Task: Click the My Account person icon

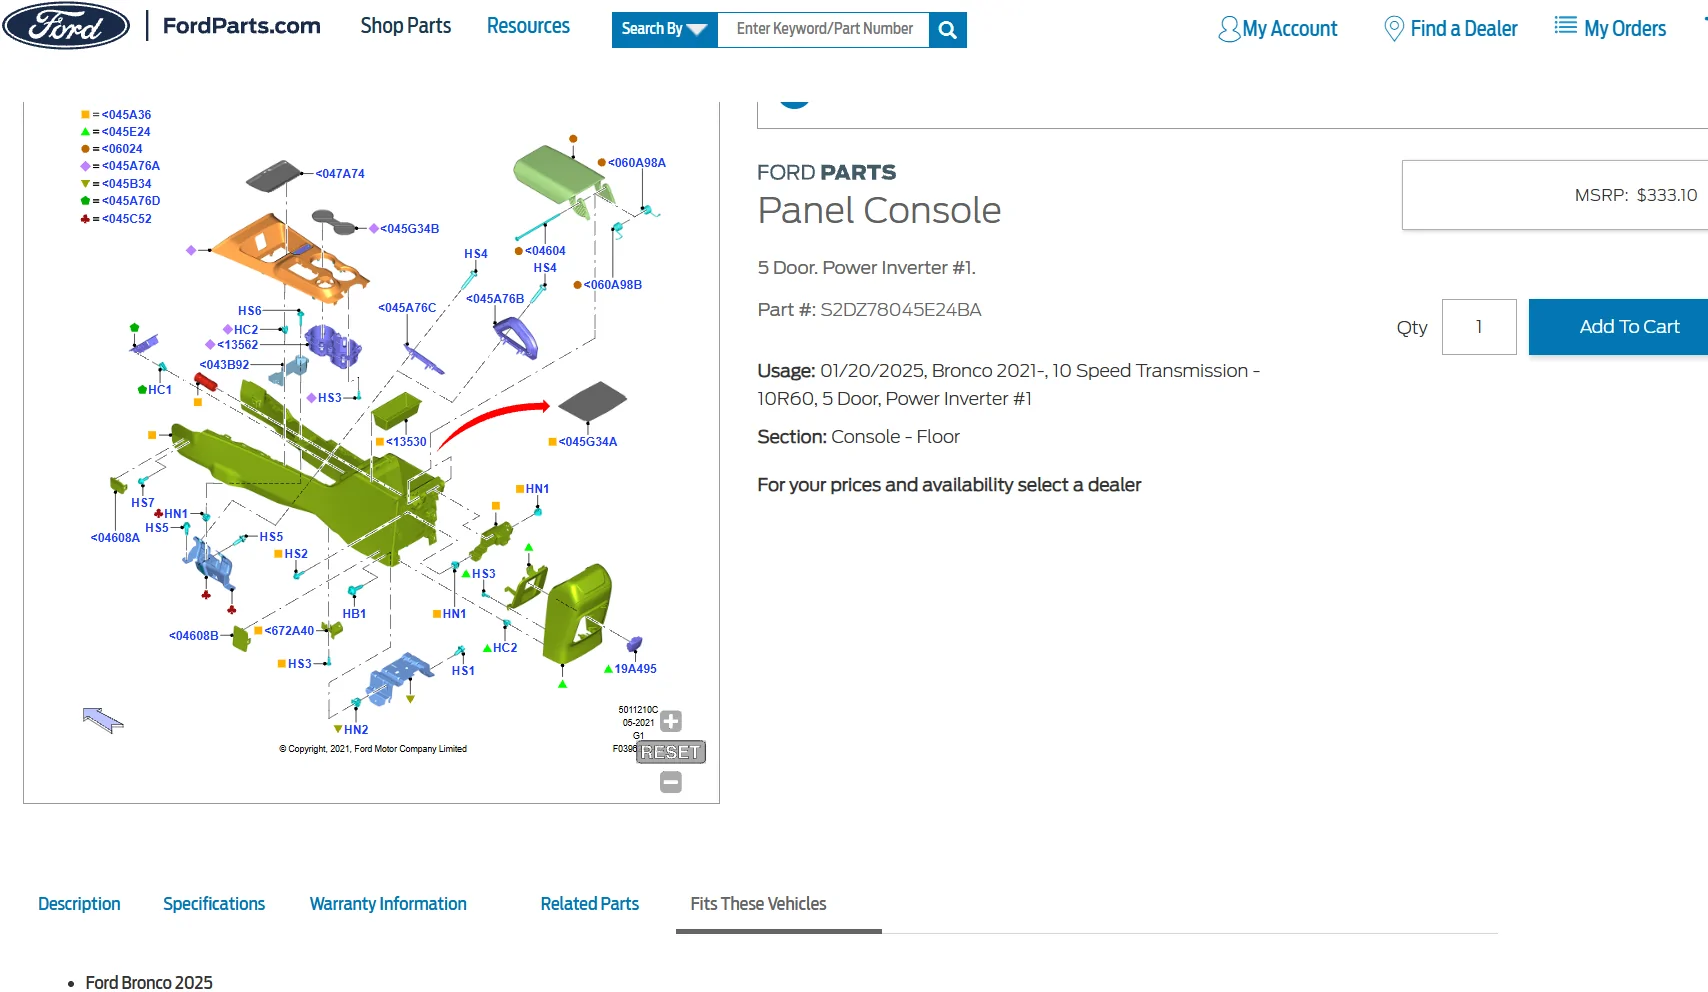Action: (1228, 29)
